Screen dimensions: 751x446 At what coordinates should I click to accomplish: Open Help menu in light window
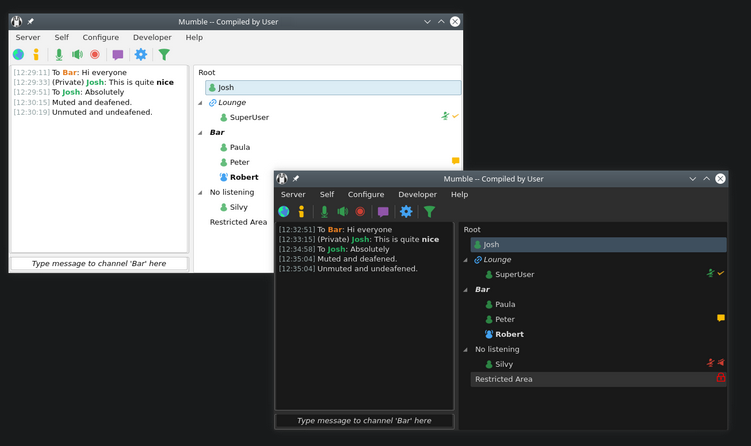(x=194, y=37)
